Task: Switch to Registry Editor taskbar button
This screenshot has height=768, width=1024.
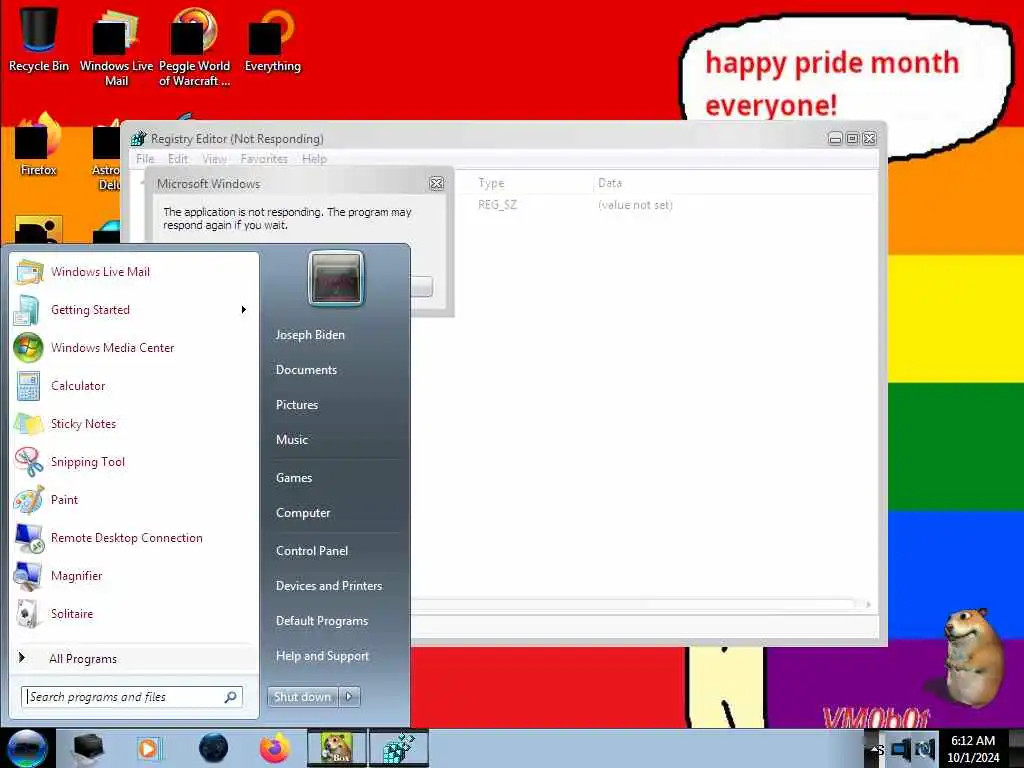Action: coord(399,748)
